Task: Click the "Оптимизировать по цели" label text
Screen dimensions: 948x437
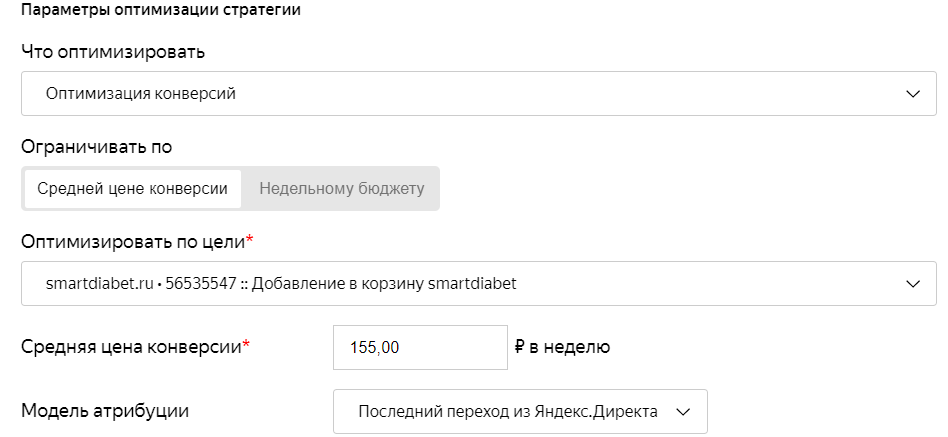Action: (132, 241)
